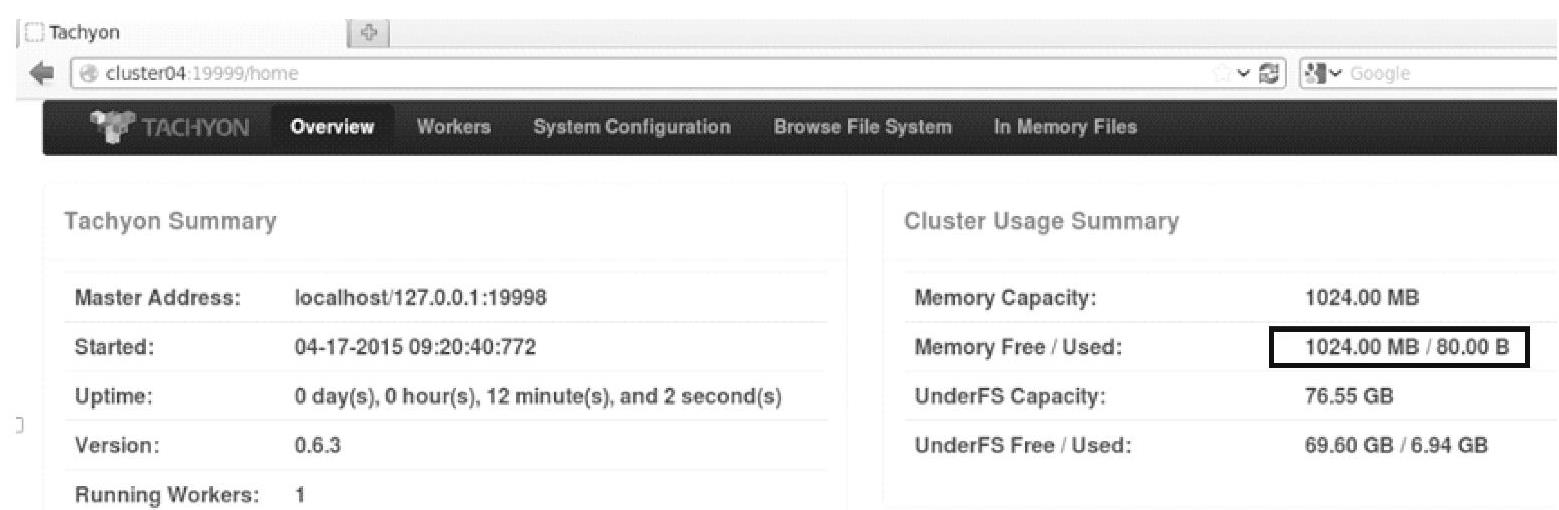Viewport: 1559px width, 510px height.
Task: Click the Tachyon tab favicon
Action: click(x=35, y=33)
